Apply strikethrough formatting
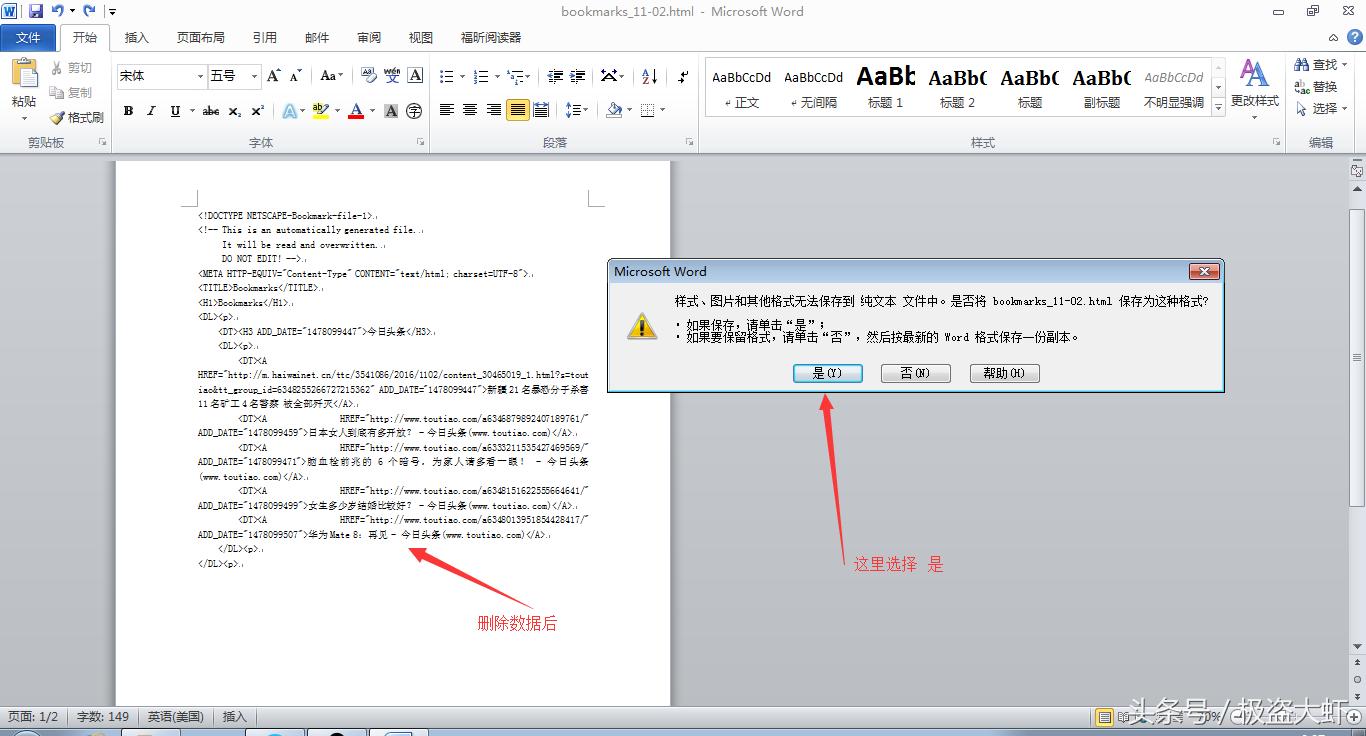 (x=211, y=111)
